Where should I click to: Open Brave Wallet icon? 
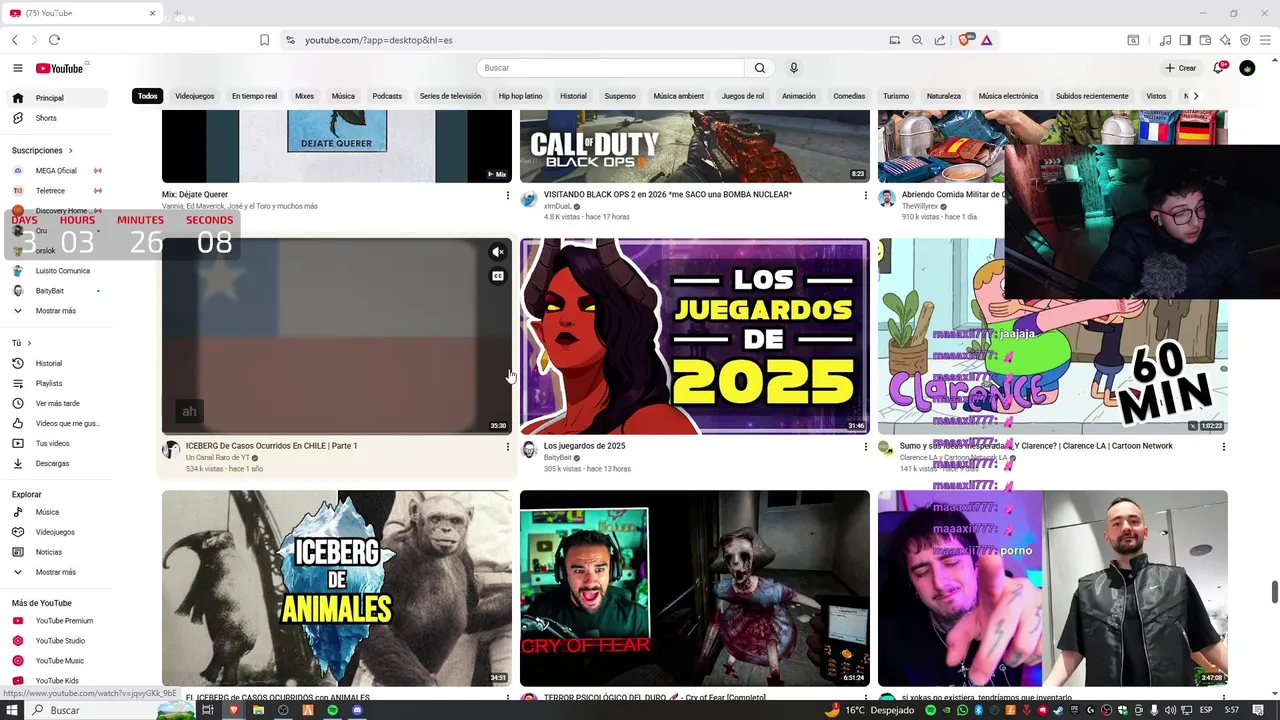[x=1205, y=40]
